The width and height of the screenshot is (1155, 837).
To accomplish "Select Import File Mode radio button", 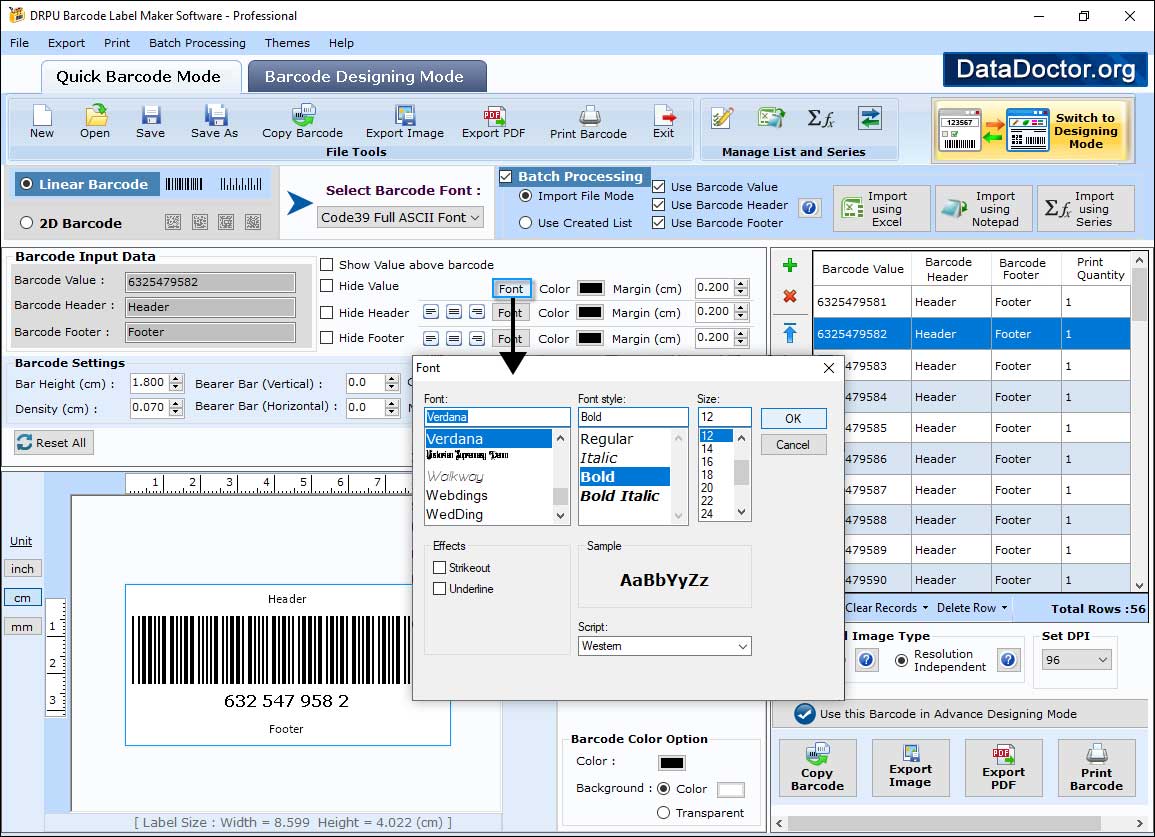I will (x=525, y=196).
